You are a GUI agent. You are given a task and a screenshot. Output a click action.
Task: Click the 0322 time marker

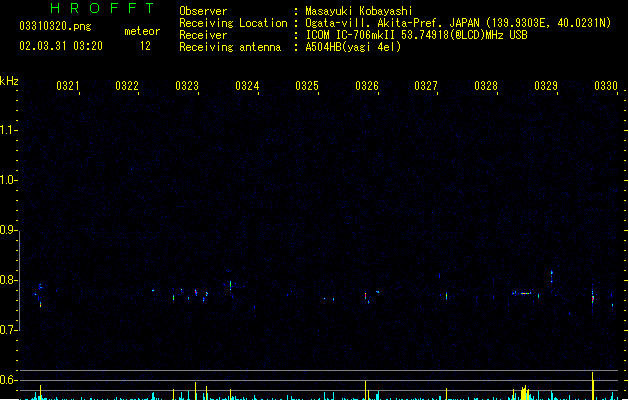127,86
